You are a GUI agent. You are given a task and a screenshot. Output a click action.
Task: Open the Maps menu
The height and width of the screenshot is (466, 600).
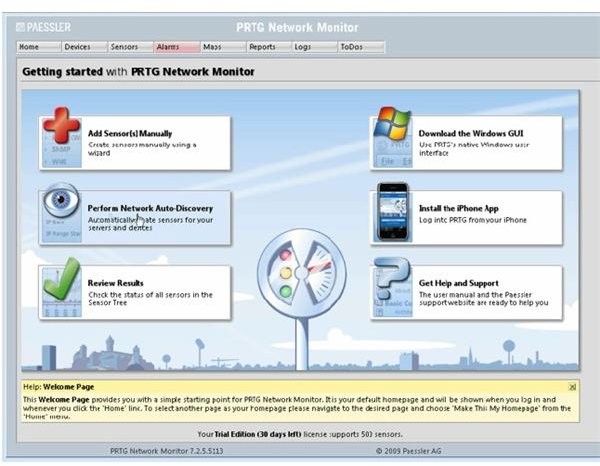pyautogui.click(x=223, y=47)
